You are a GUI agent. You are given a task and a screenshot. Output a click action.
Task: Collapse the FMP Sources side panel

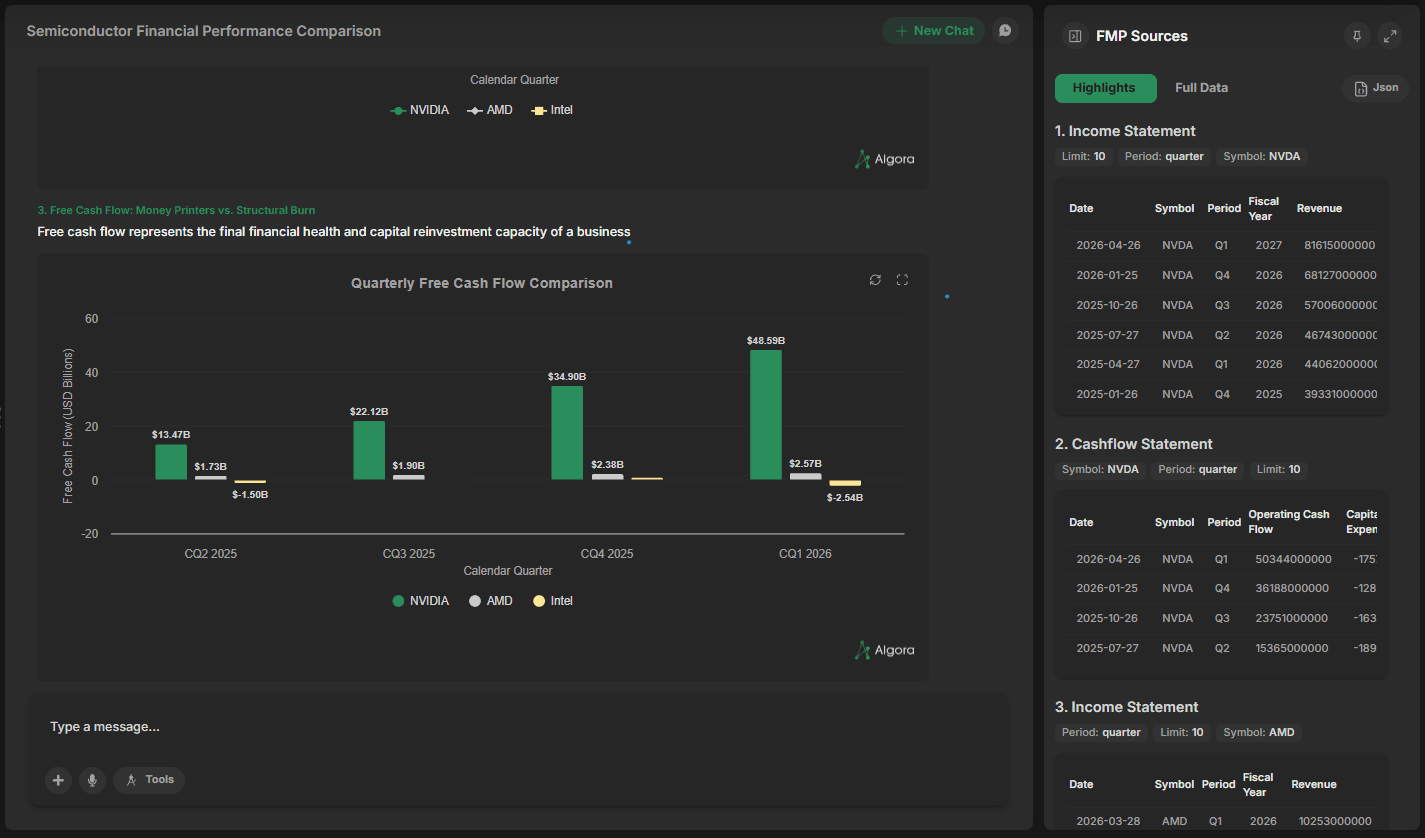tap(1075, 36)
